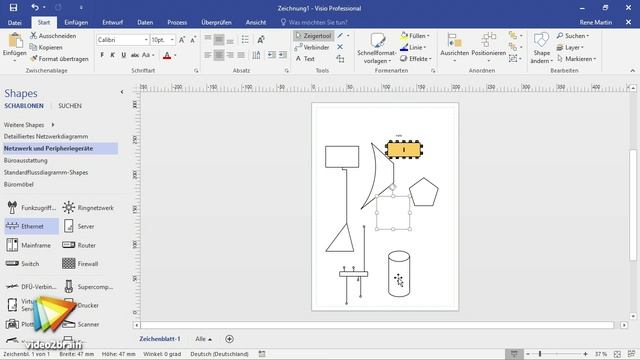Open Calibri font name dropdown

[x=146, y=40]
